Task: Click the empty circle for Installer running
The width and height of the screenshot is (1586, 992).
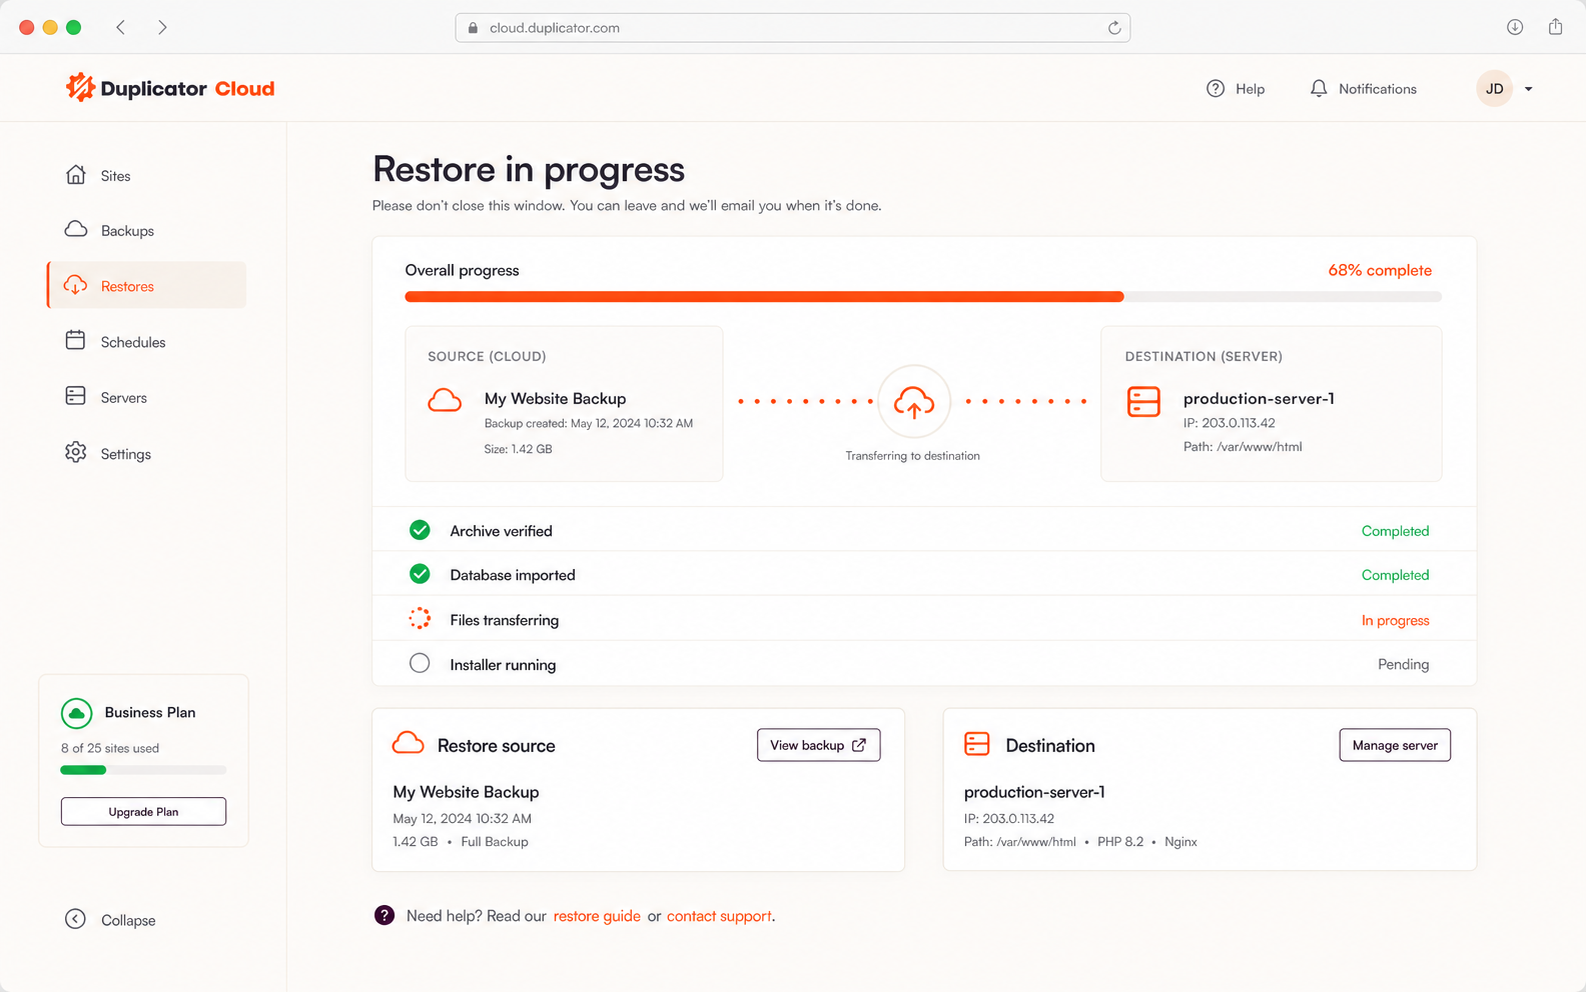Action: click(420, 663)
